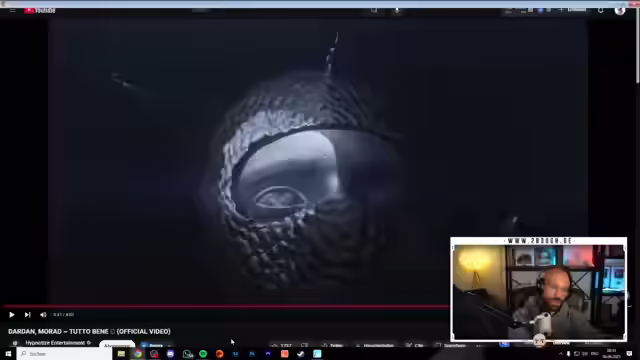Click the YouTube search magnifier button

pyautogui.click(x=374, y=10)
